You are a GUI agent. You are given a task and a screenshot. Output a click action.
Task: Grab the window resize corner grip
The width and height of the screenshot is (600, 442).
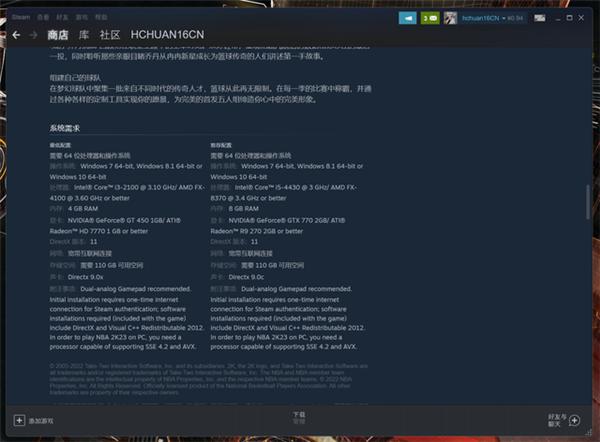coord(589,432)
